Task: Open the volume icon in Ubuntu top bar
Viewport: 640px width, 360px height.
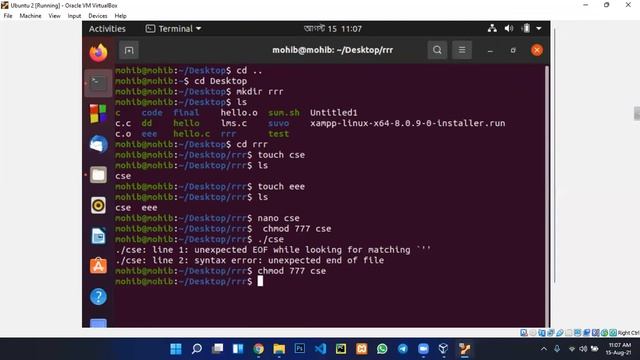Action: pos(509,29)
